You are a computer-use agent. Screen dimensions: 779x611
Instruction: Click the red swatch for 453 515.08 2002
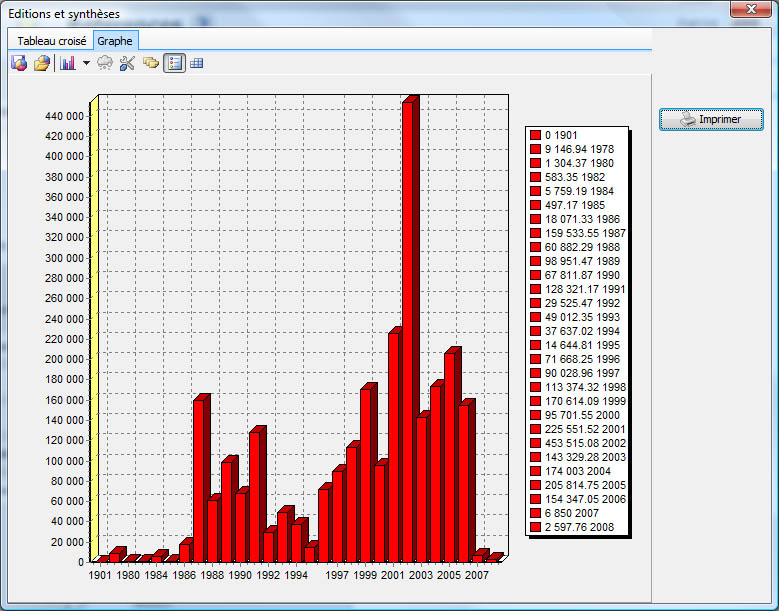coord(535,443)
